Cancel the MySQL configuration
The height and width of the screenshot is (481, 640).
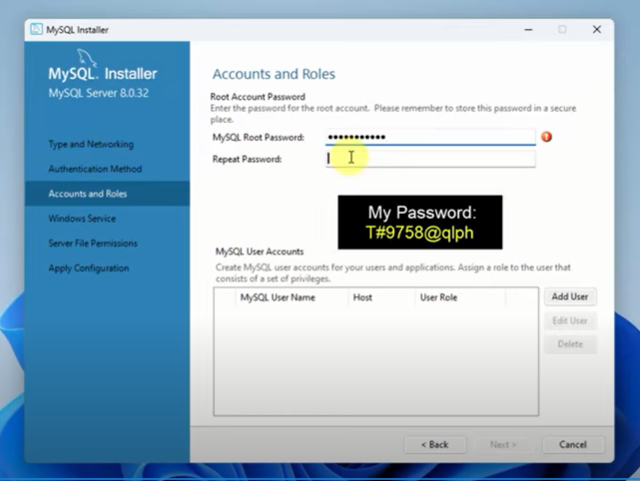pyautogui.click(x=573, y=445)
